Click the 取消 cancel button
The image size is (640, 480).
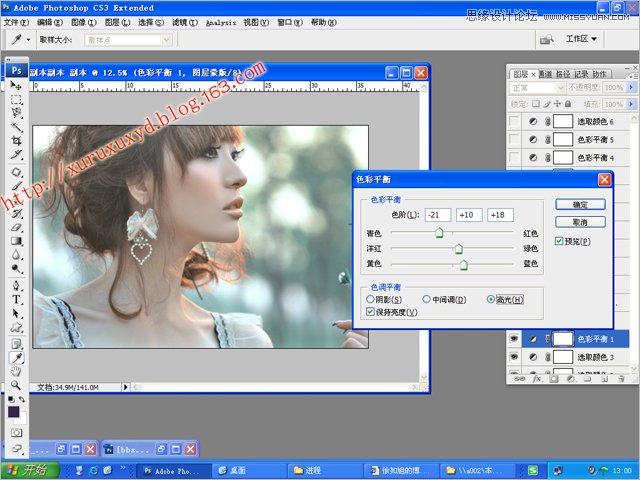(x=580, y=222)
